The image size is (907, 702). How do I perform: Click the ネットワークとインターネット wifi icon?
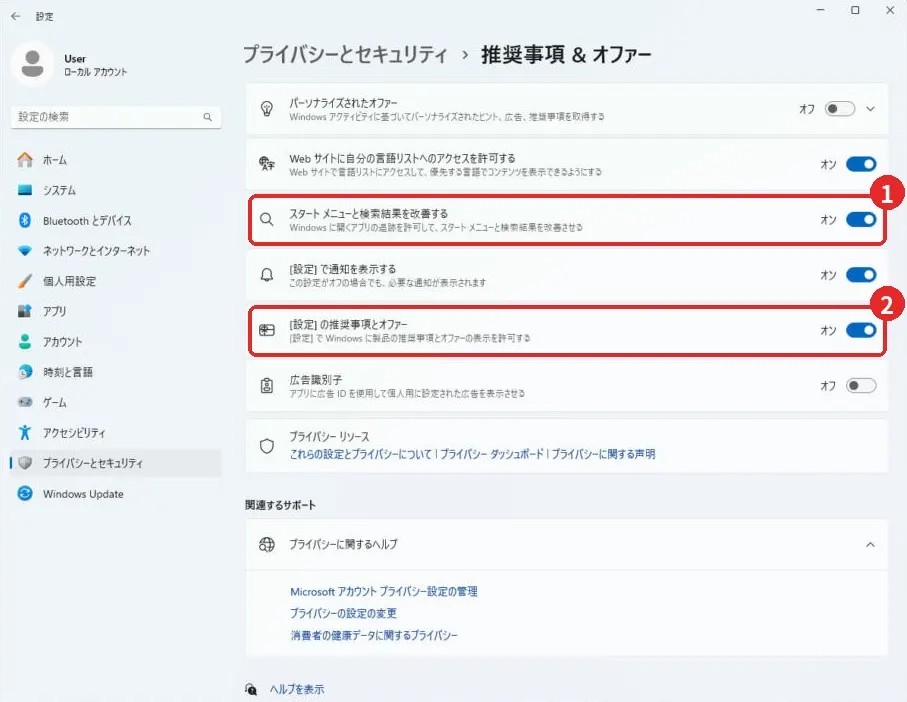click(x=25, y=251)
